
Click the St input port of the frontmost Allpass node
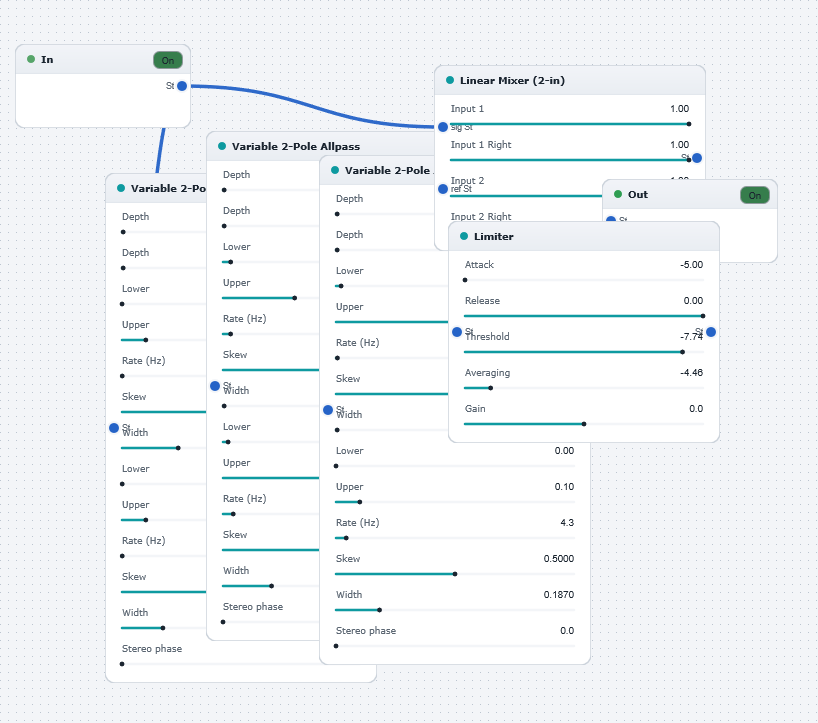(328, 410)
